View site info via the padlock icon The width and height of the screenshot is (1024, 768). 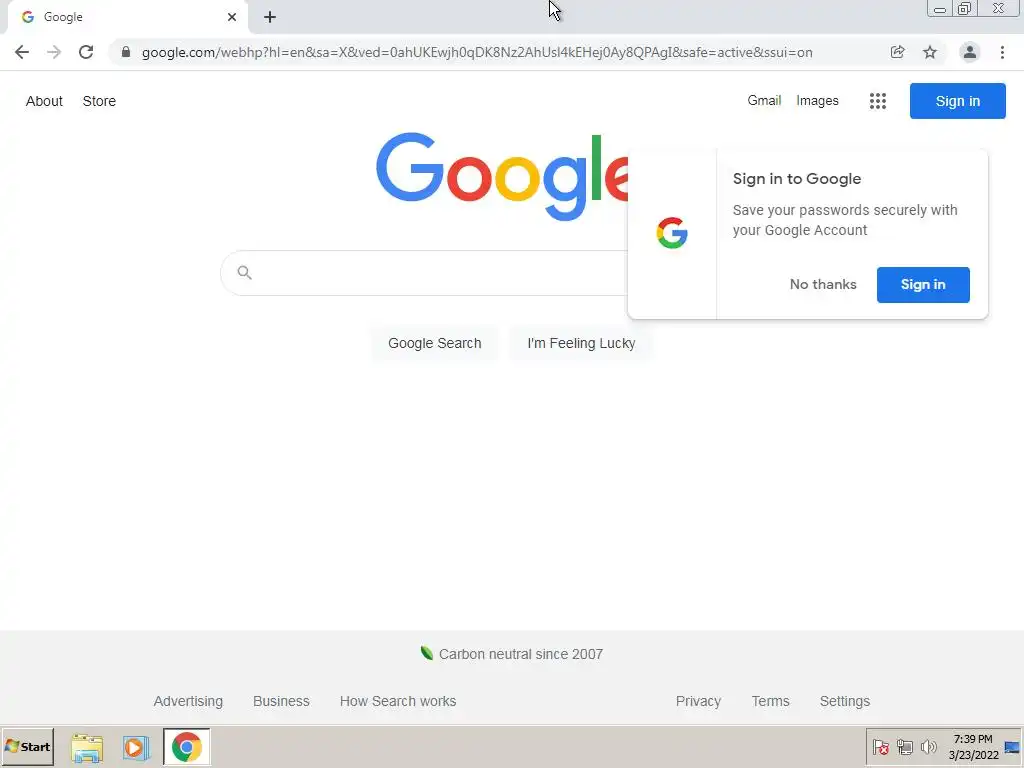126,52
